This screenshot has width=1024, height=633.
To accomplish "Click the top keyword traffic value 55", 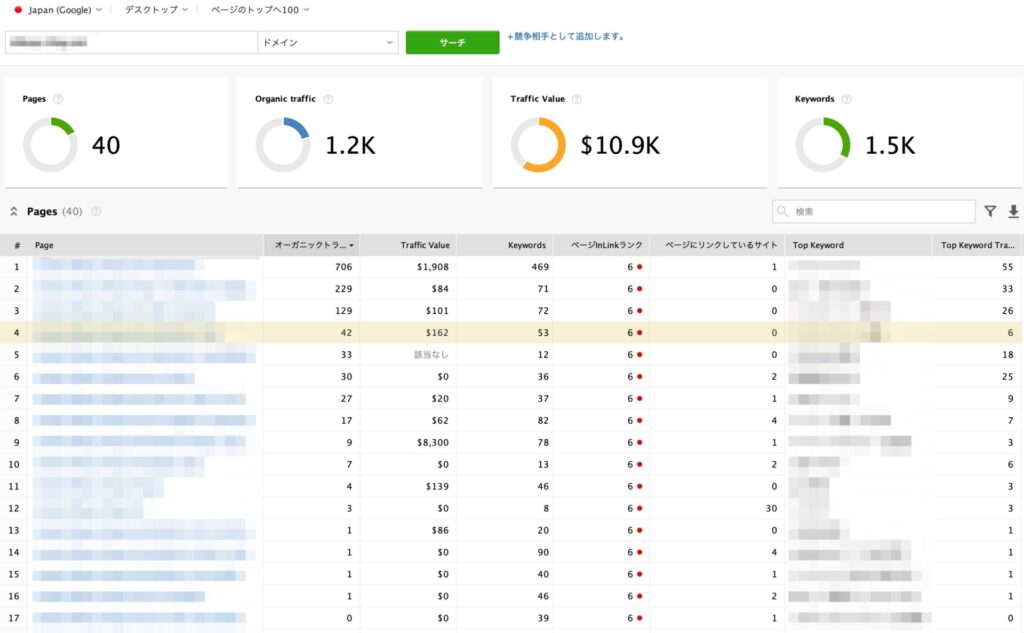I will (1008, 267).
